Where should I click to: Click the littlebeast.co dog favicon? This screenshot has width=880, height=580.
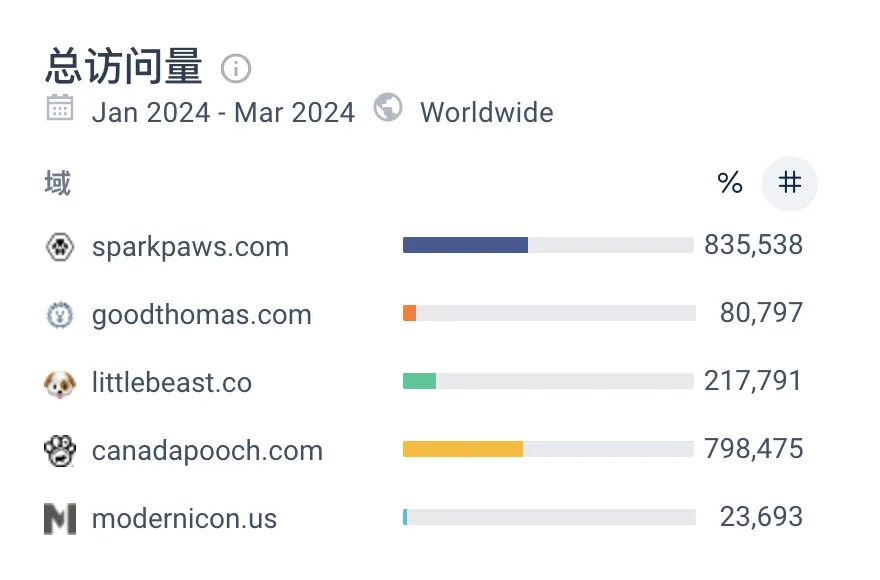(60, 383)
